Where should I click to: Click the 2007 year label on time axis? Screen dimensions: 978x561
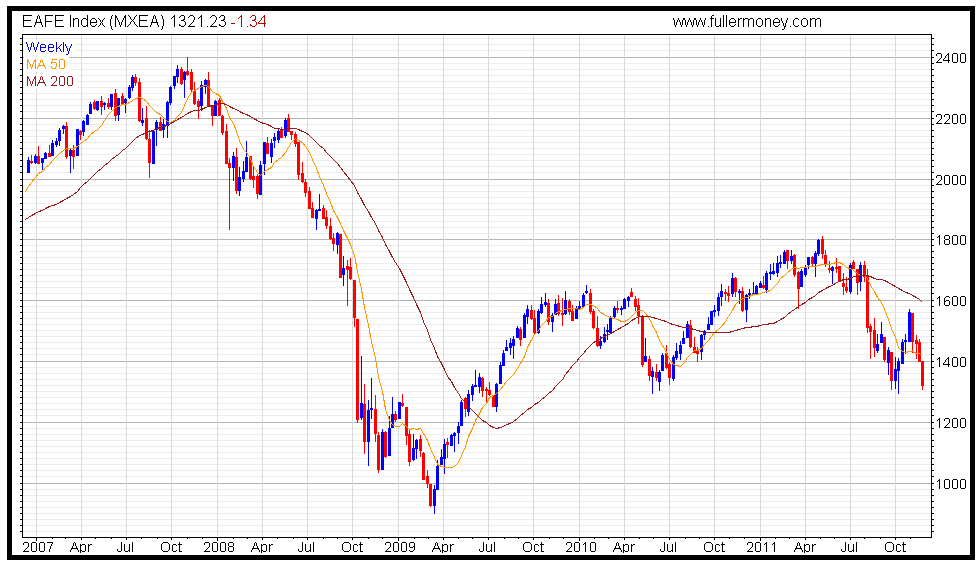click(38, 547)
